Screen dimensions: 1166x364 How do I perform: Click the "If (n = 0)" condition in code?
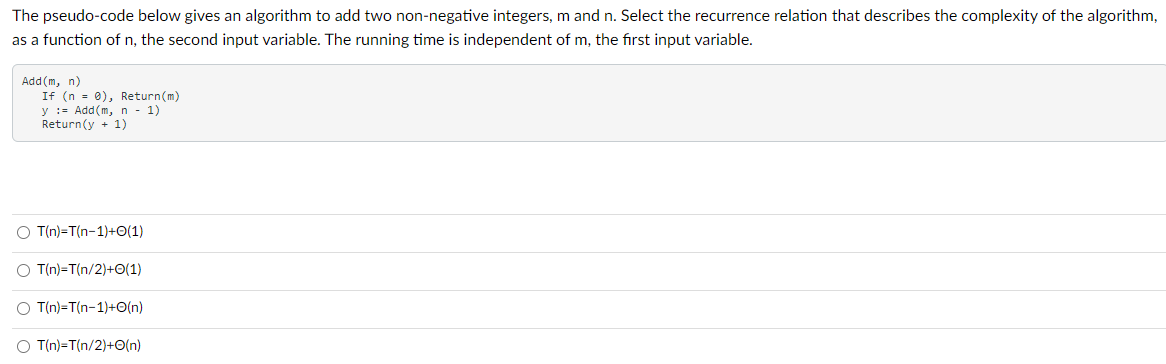point(75,96)
